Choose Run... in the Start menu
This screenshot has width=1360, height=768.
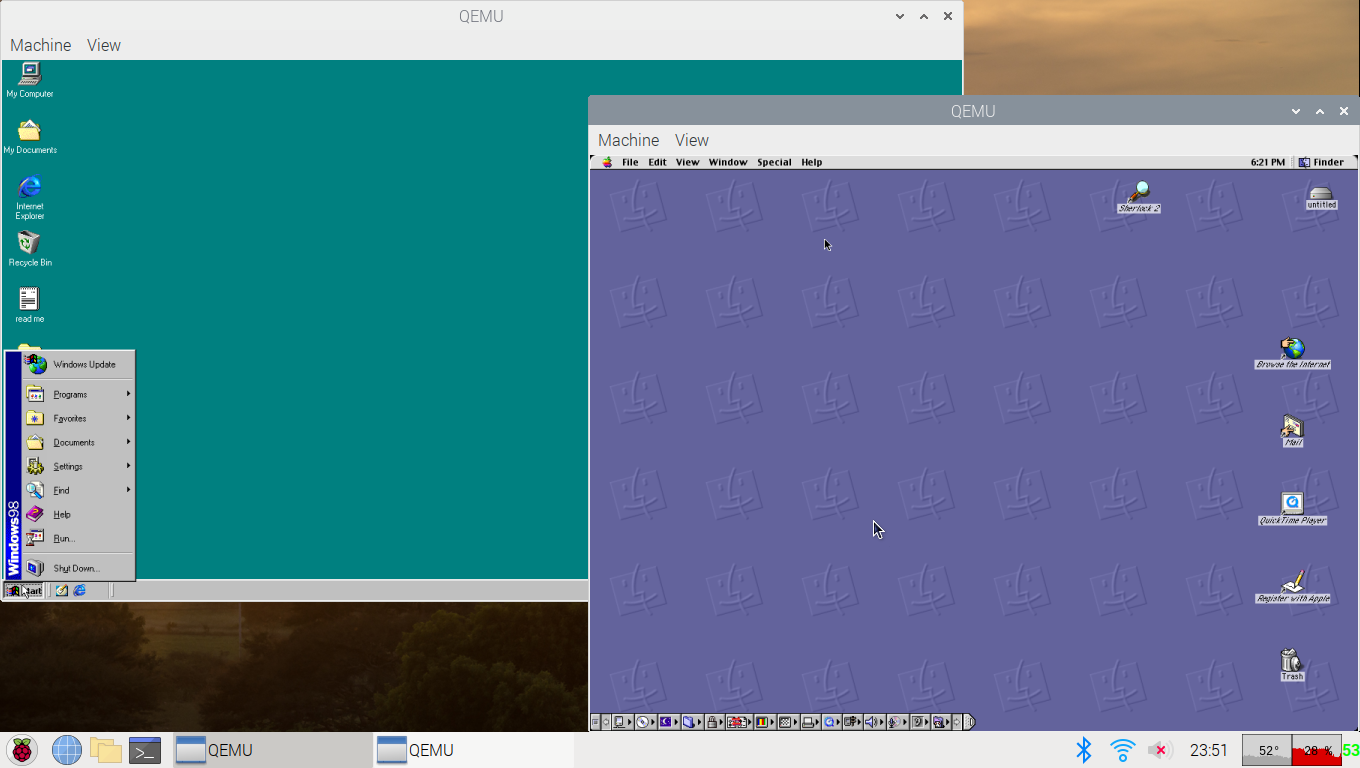78,538
